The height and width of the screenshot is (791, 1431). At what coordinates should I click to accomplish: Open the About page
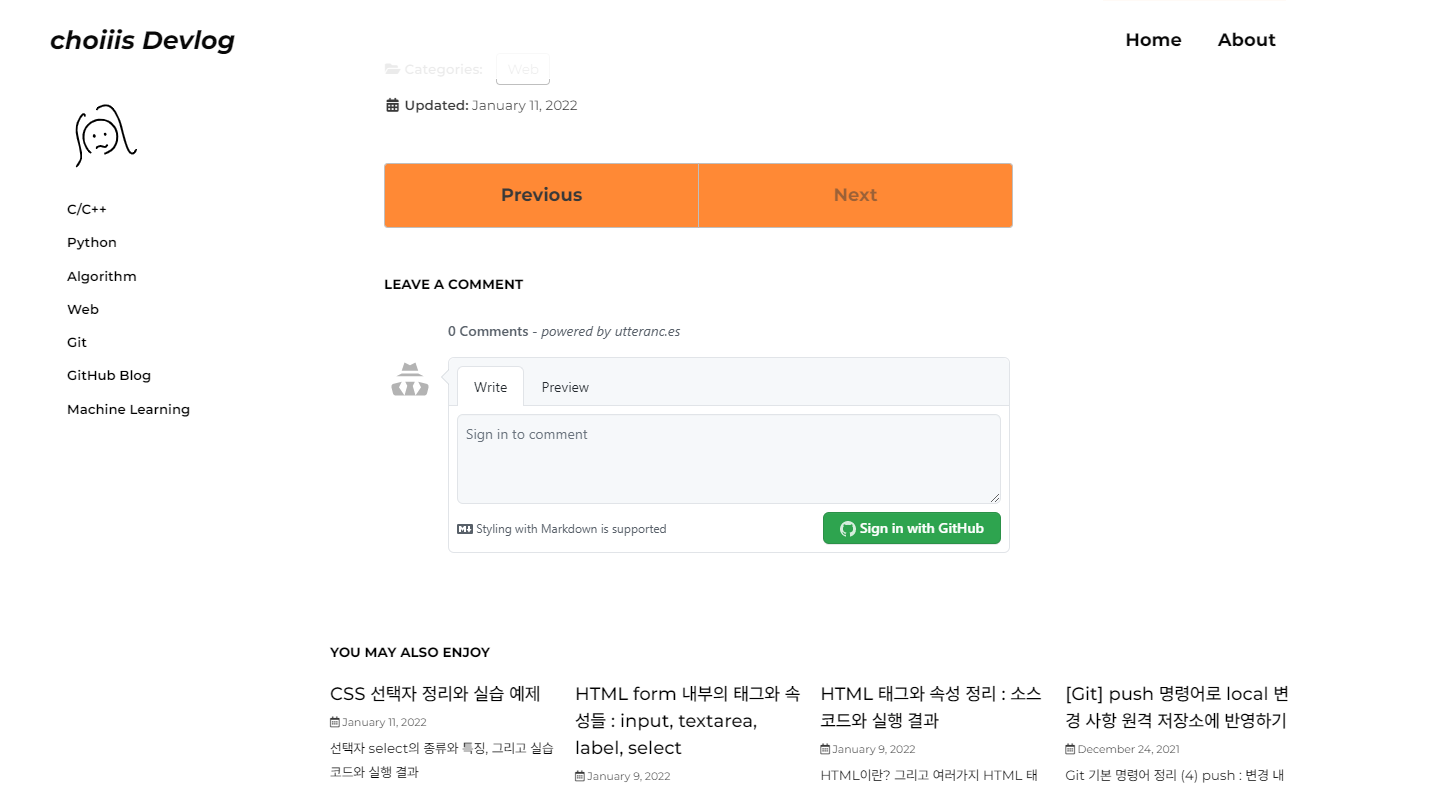pos(1246,40)
